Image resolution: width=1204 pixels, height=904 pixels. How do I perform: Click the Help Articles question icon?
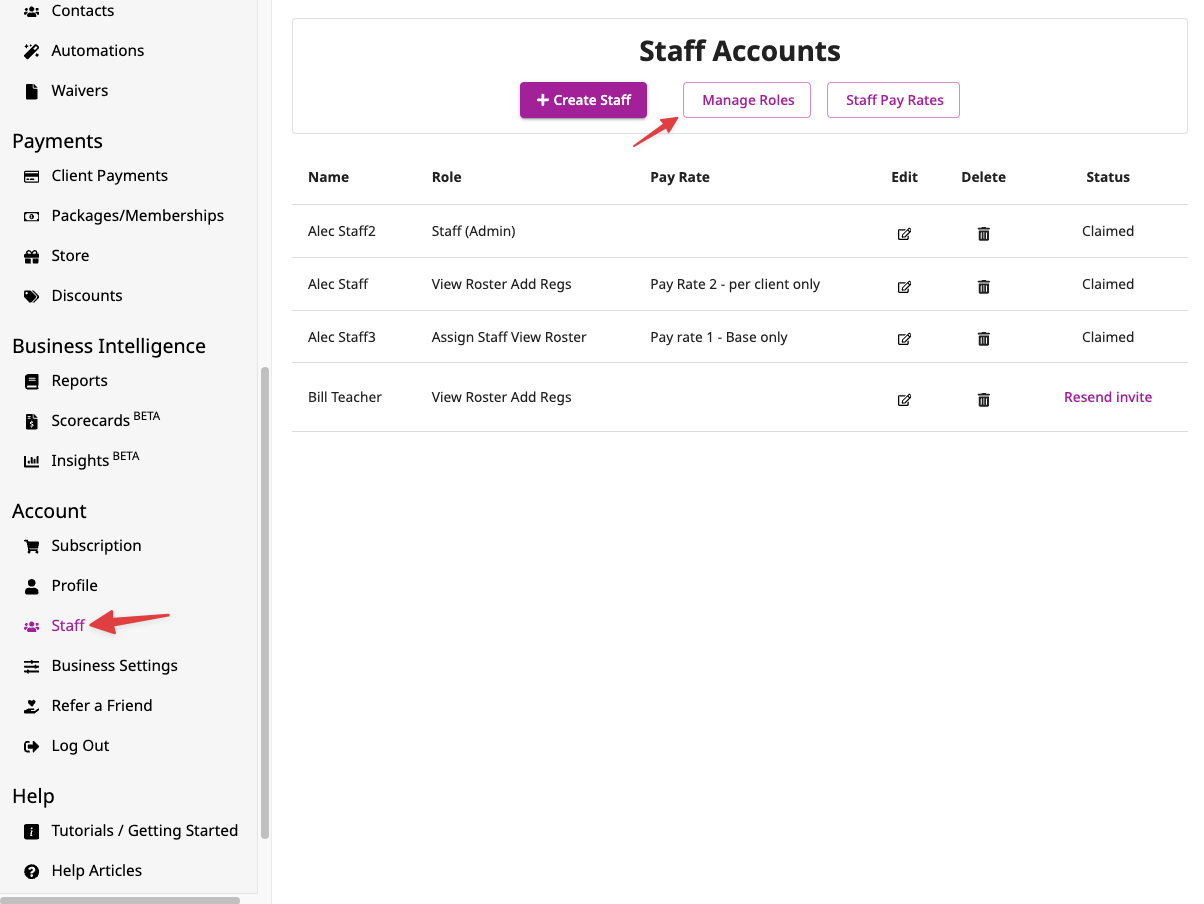point(32,871)
